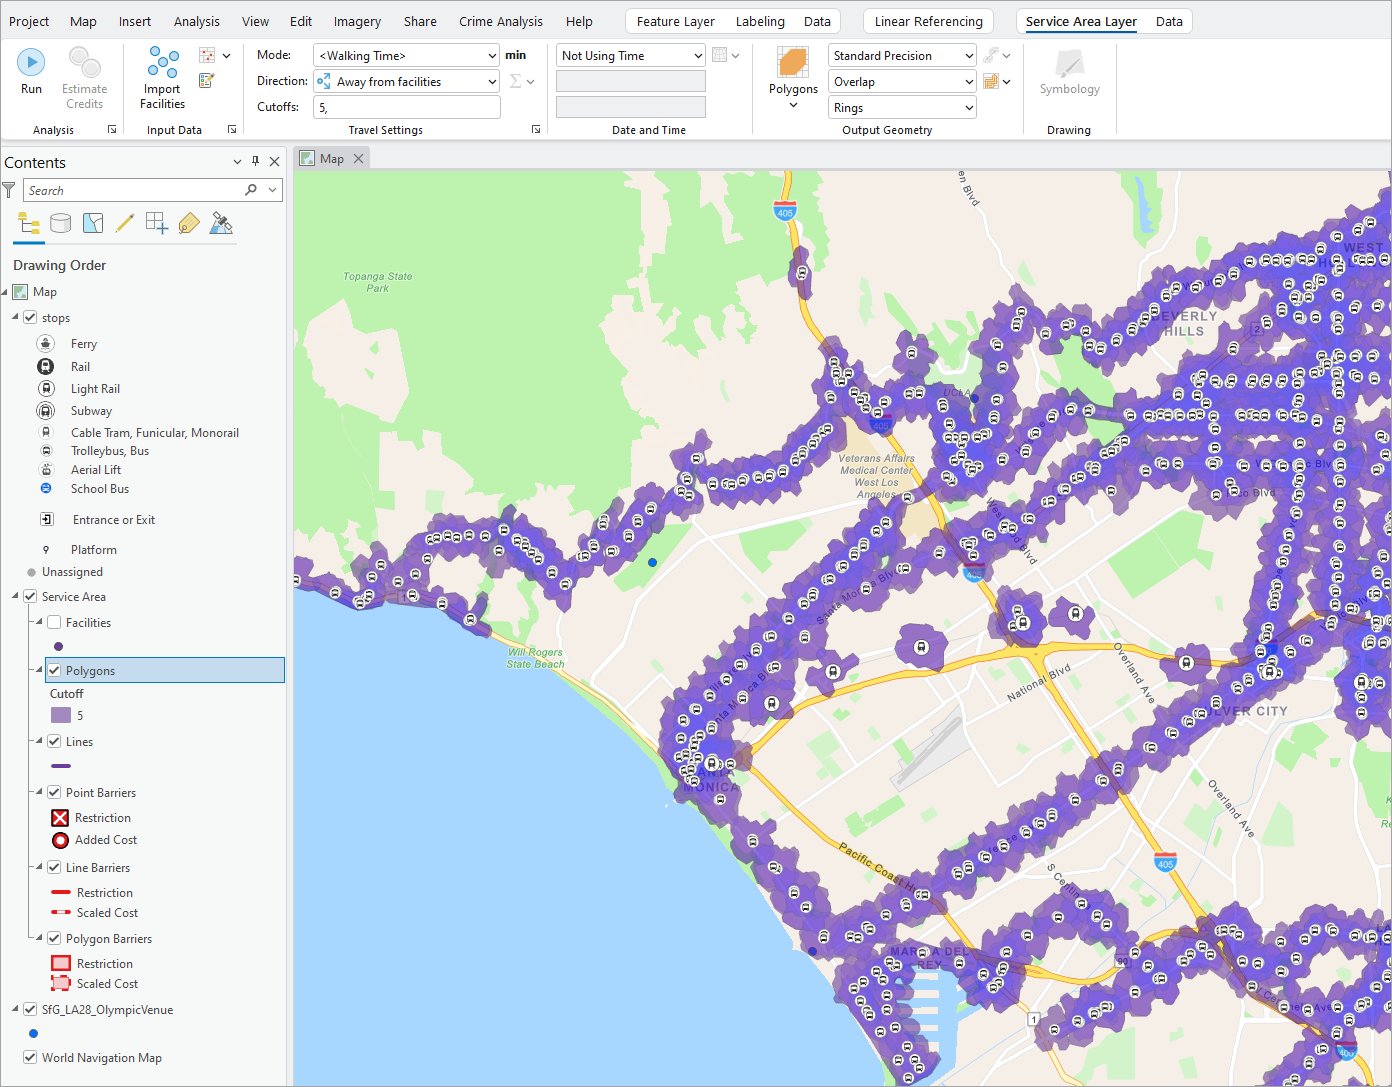
Task: Toggle visibility of the stops layer
Action: pyautogui.click(x=30, y=317)
